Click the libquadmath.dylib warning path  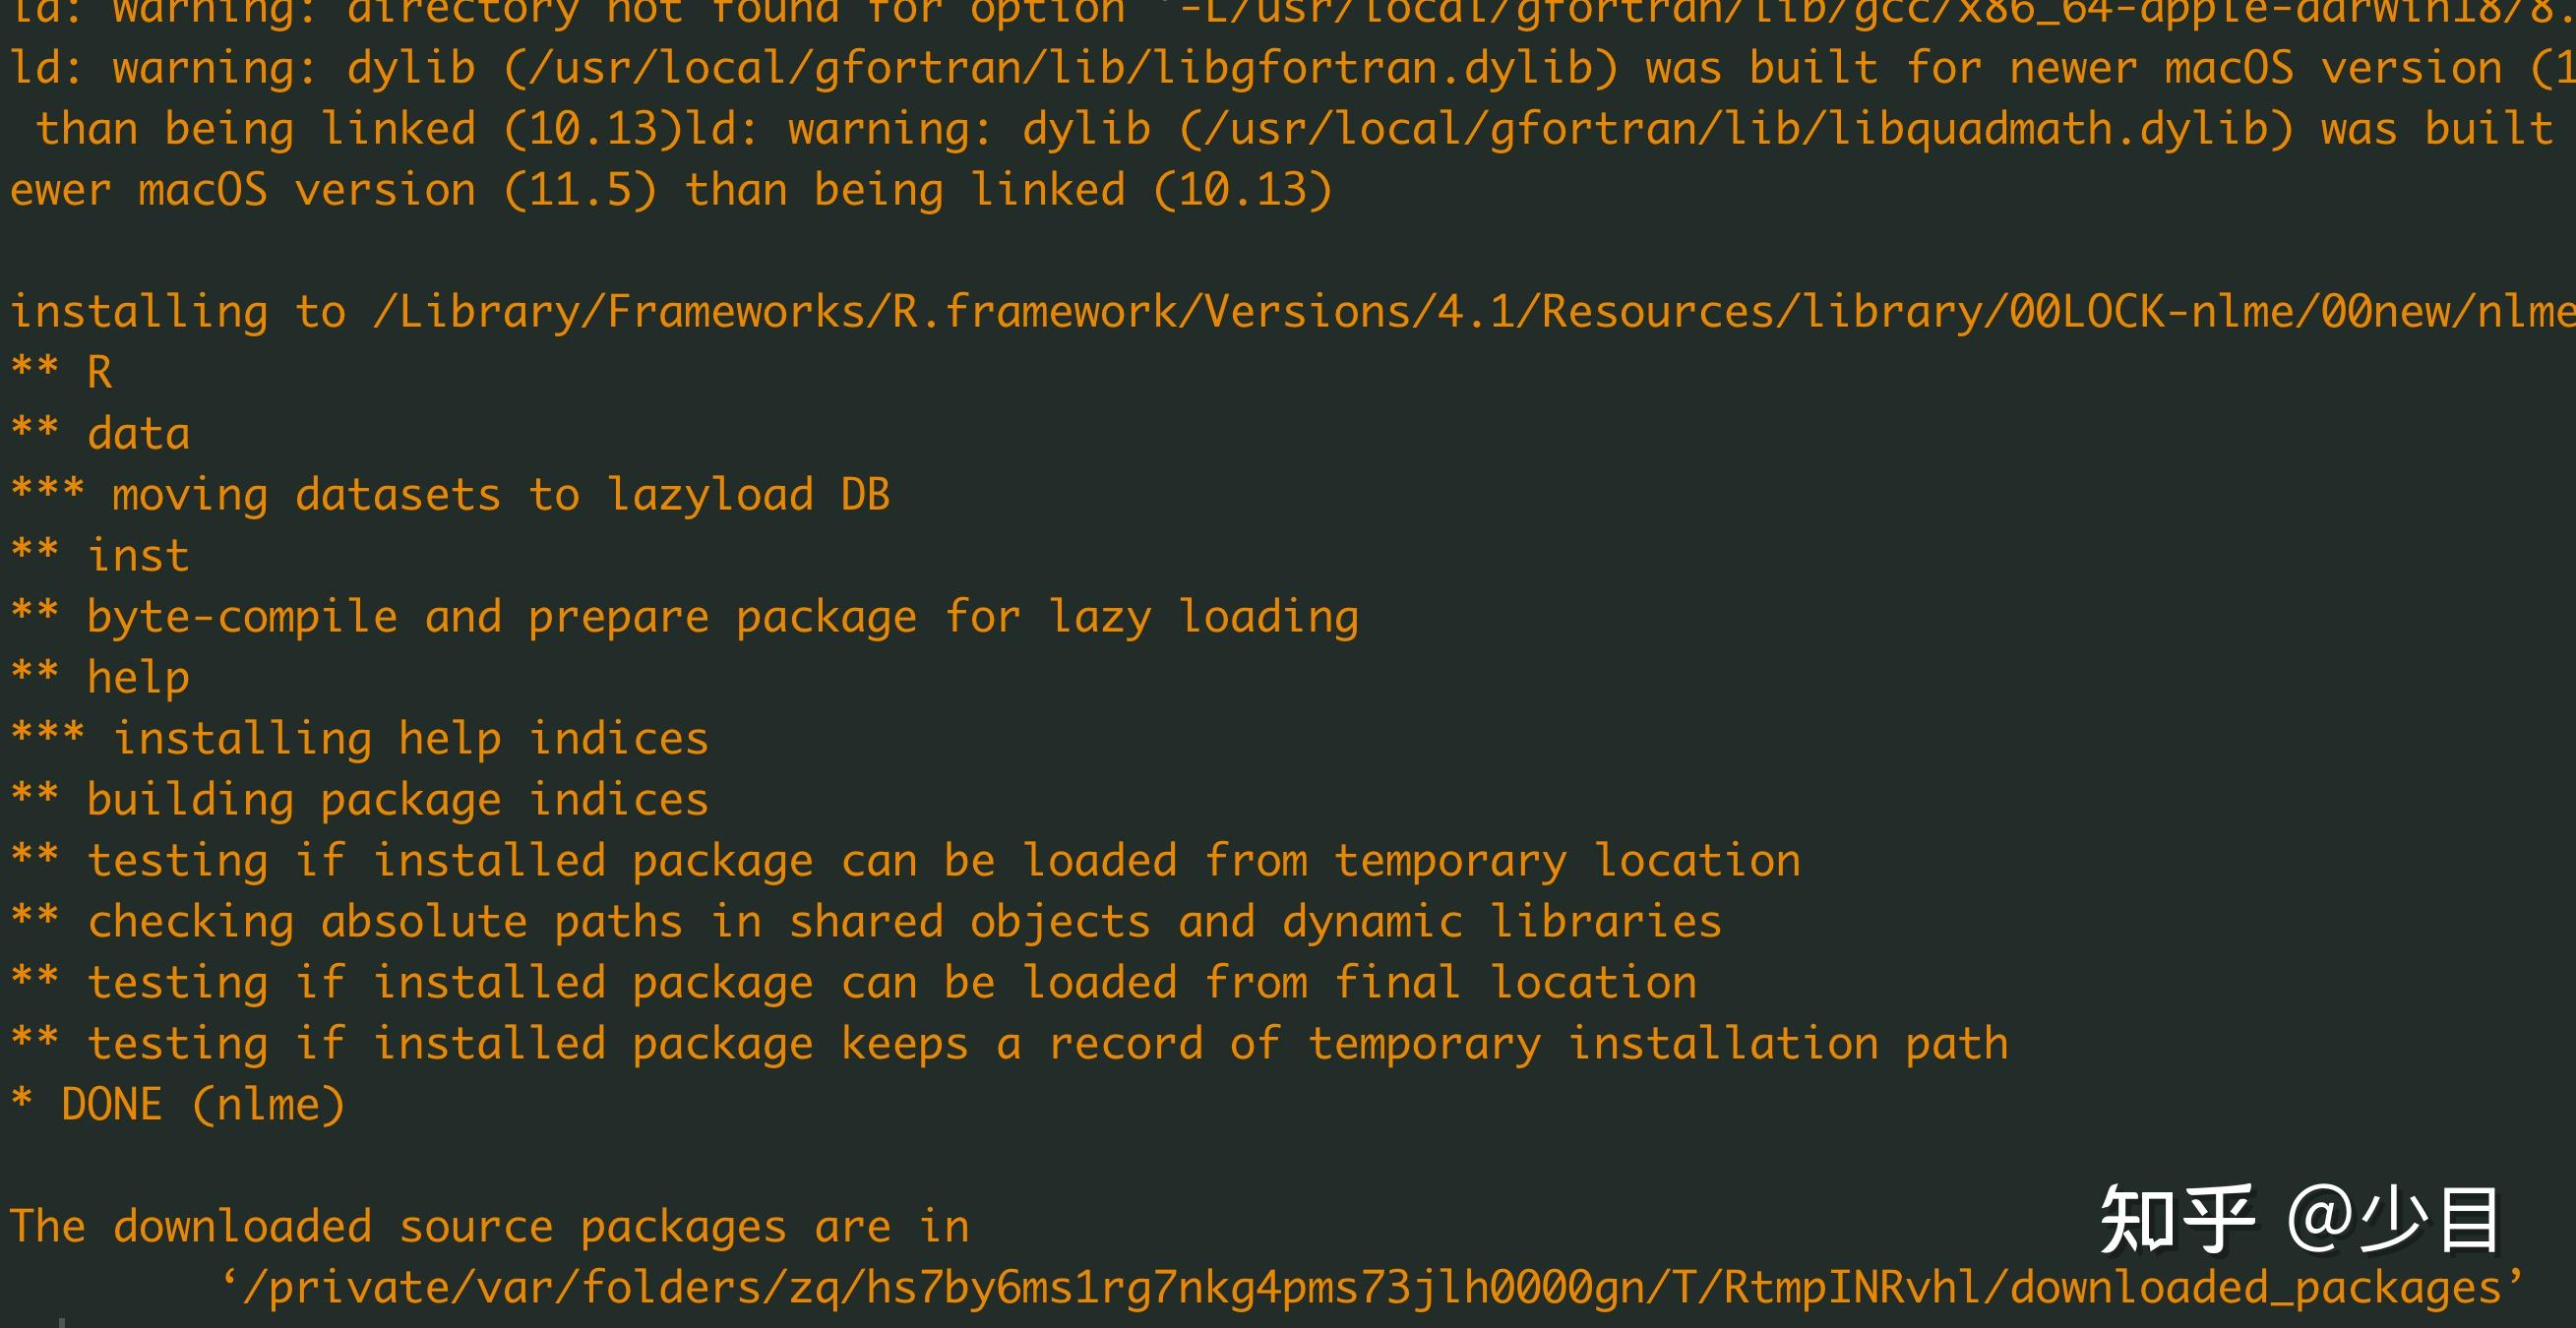point(1737,129)
